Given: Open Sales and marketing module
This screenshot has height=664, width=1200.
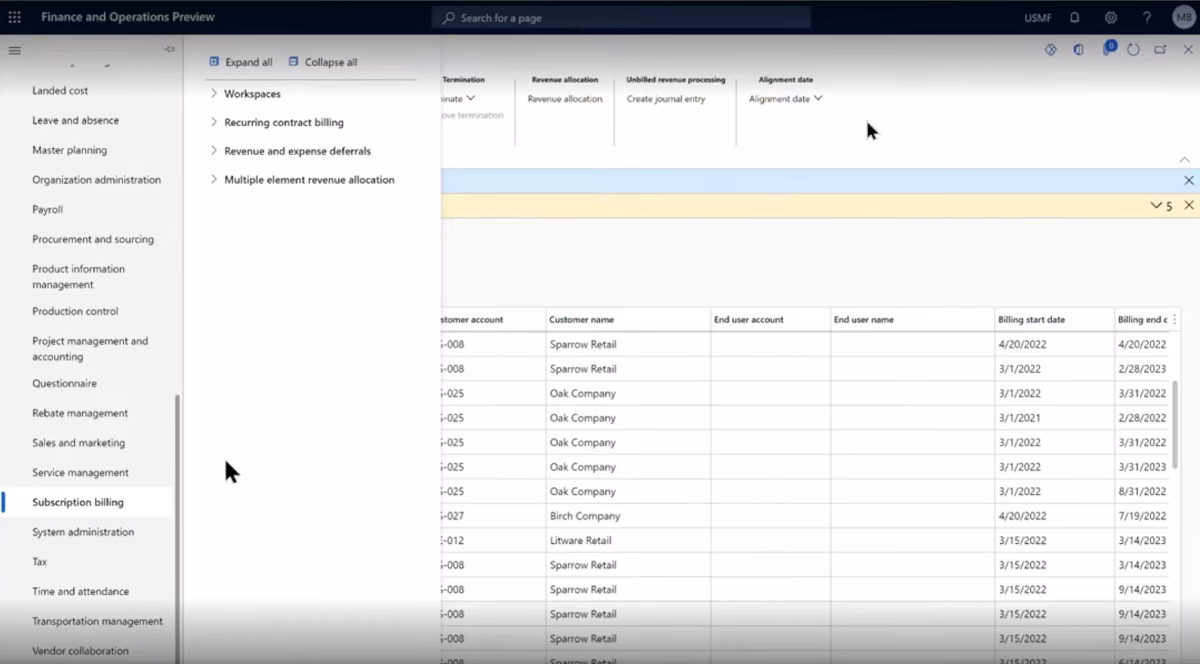Looking at the screenshot, I should [x=78, y=443].
